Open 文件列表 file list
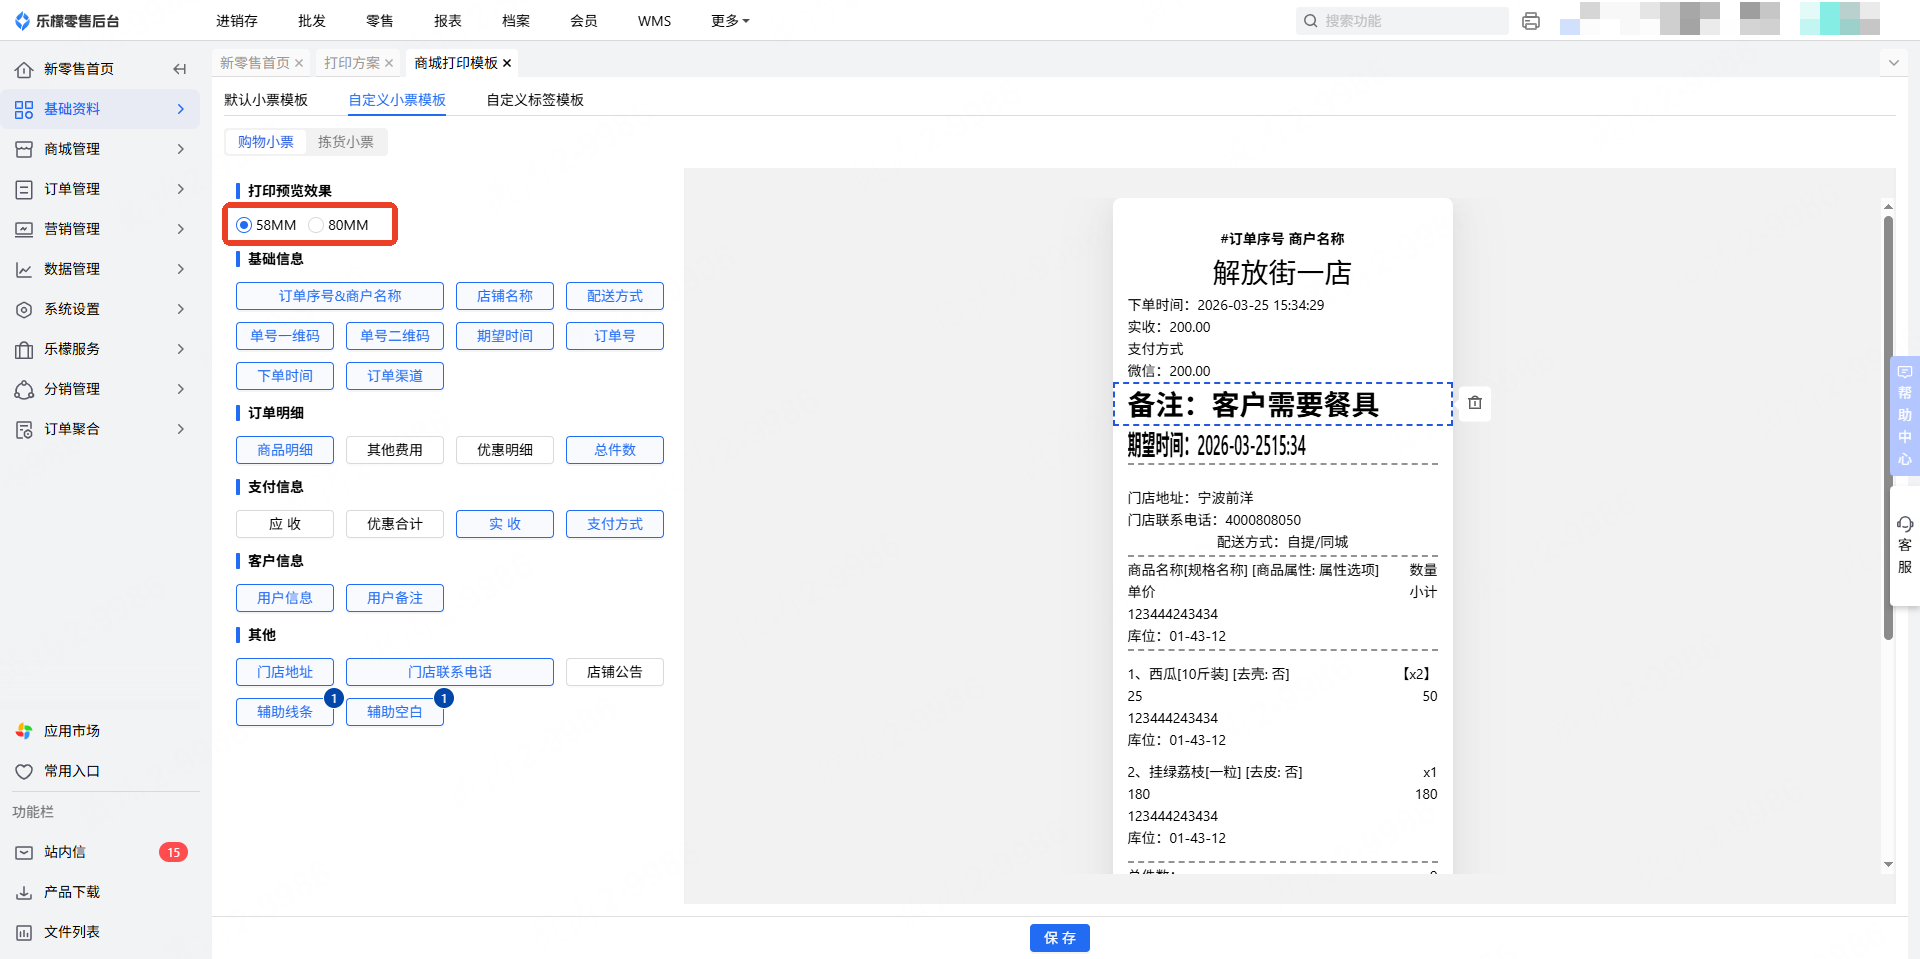Image resolution: width=1920 pixels, height=959 pixels. tap(71, 932)
